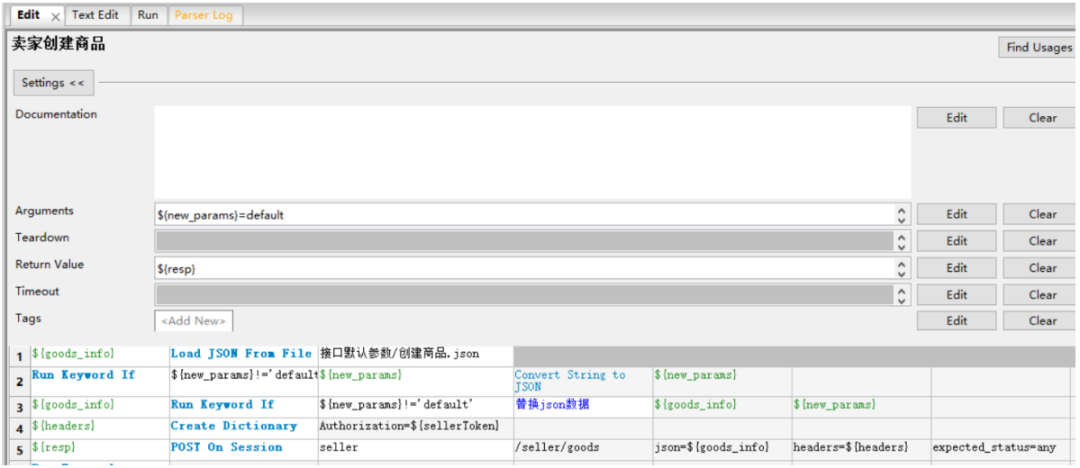Select row 3 header in the grid

[x=21, y=406]
